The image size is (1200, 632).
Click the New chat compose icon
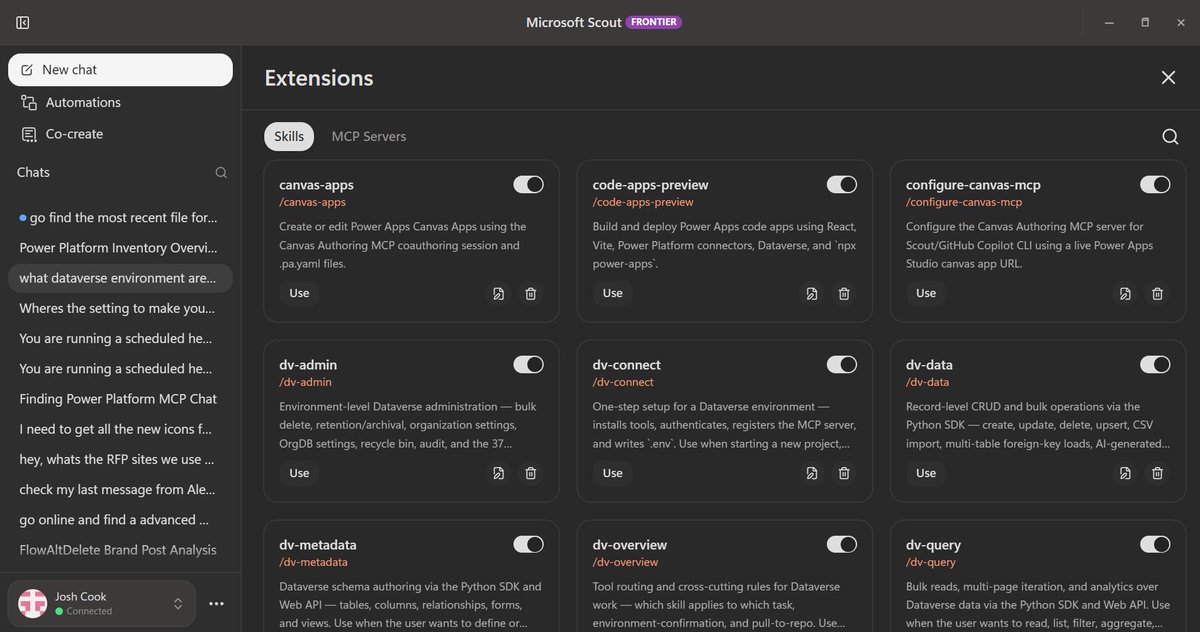coord(27,70)
